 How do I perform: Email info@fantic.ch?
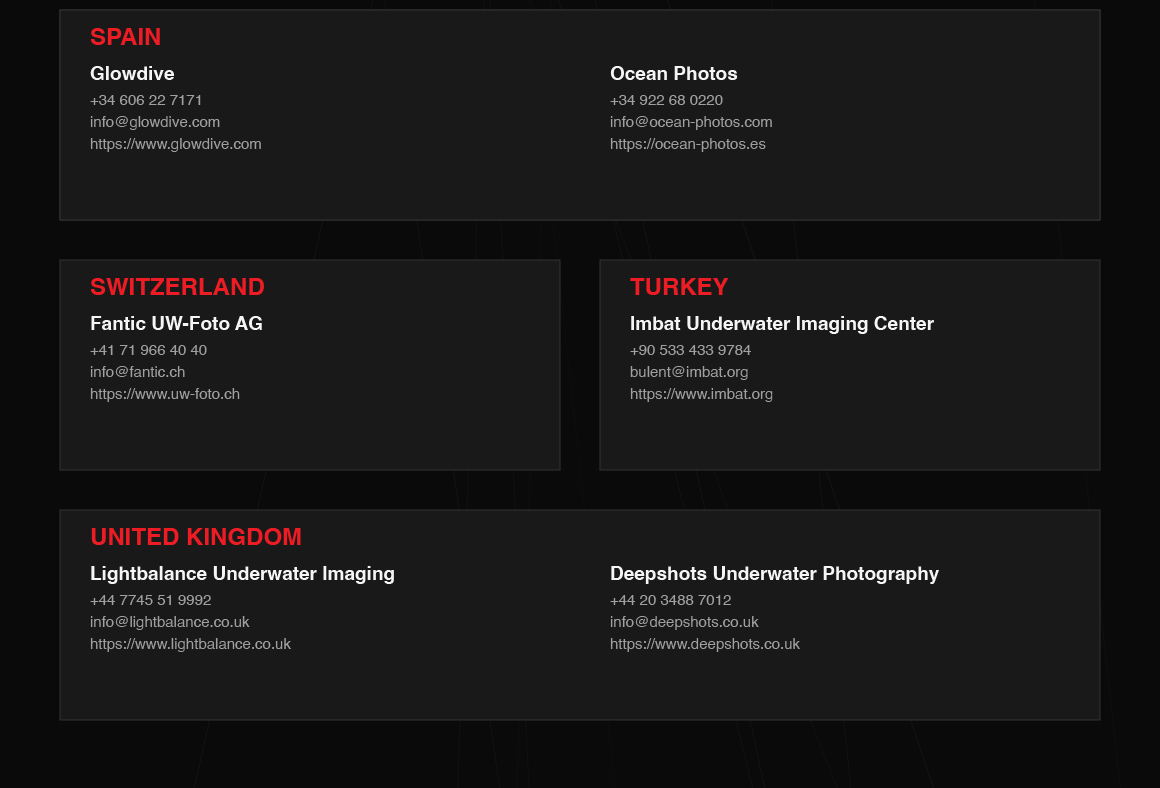(x=138, y=372)
